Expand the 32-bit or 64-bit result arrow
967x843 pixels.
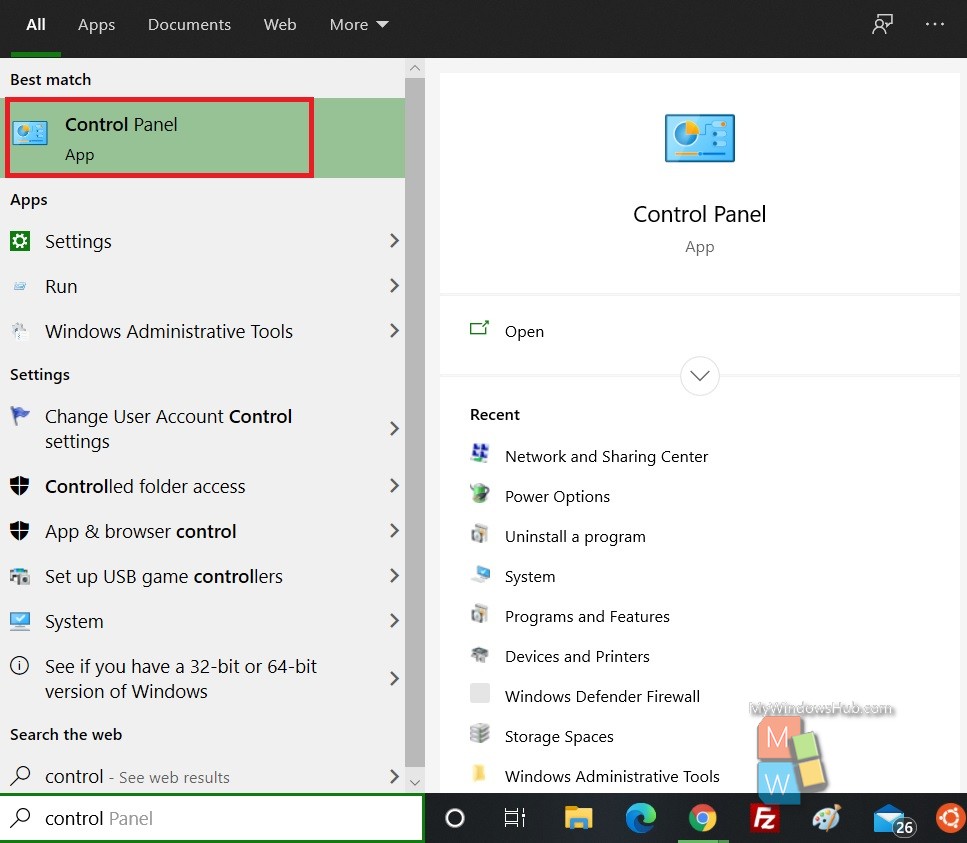(x=394, y=678)
